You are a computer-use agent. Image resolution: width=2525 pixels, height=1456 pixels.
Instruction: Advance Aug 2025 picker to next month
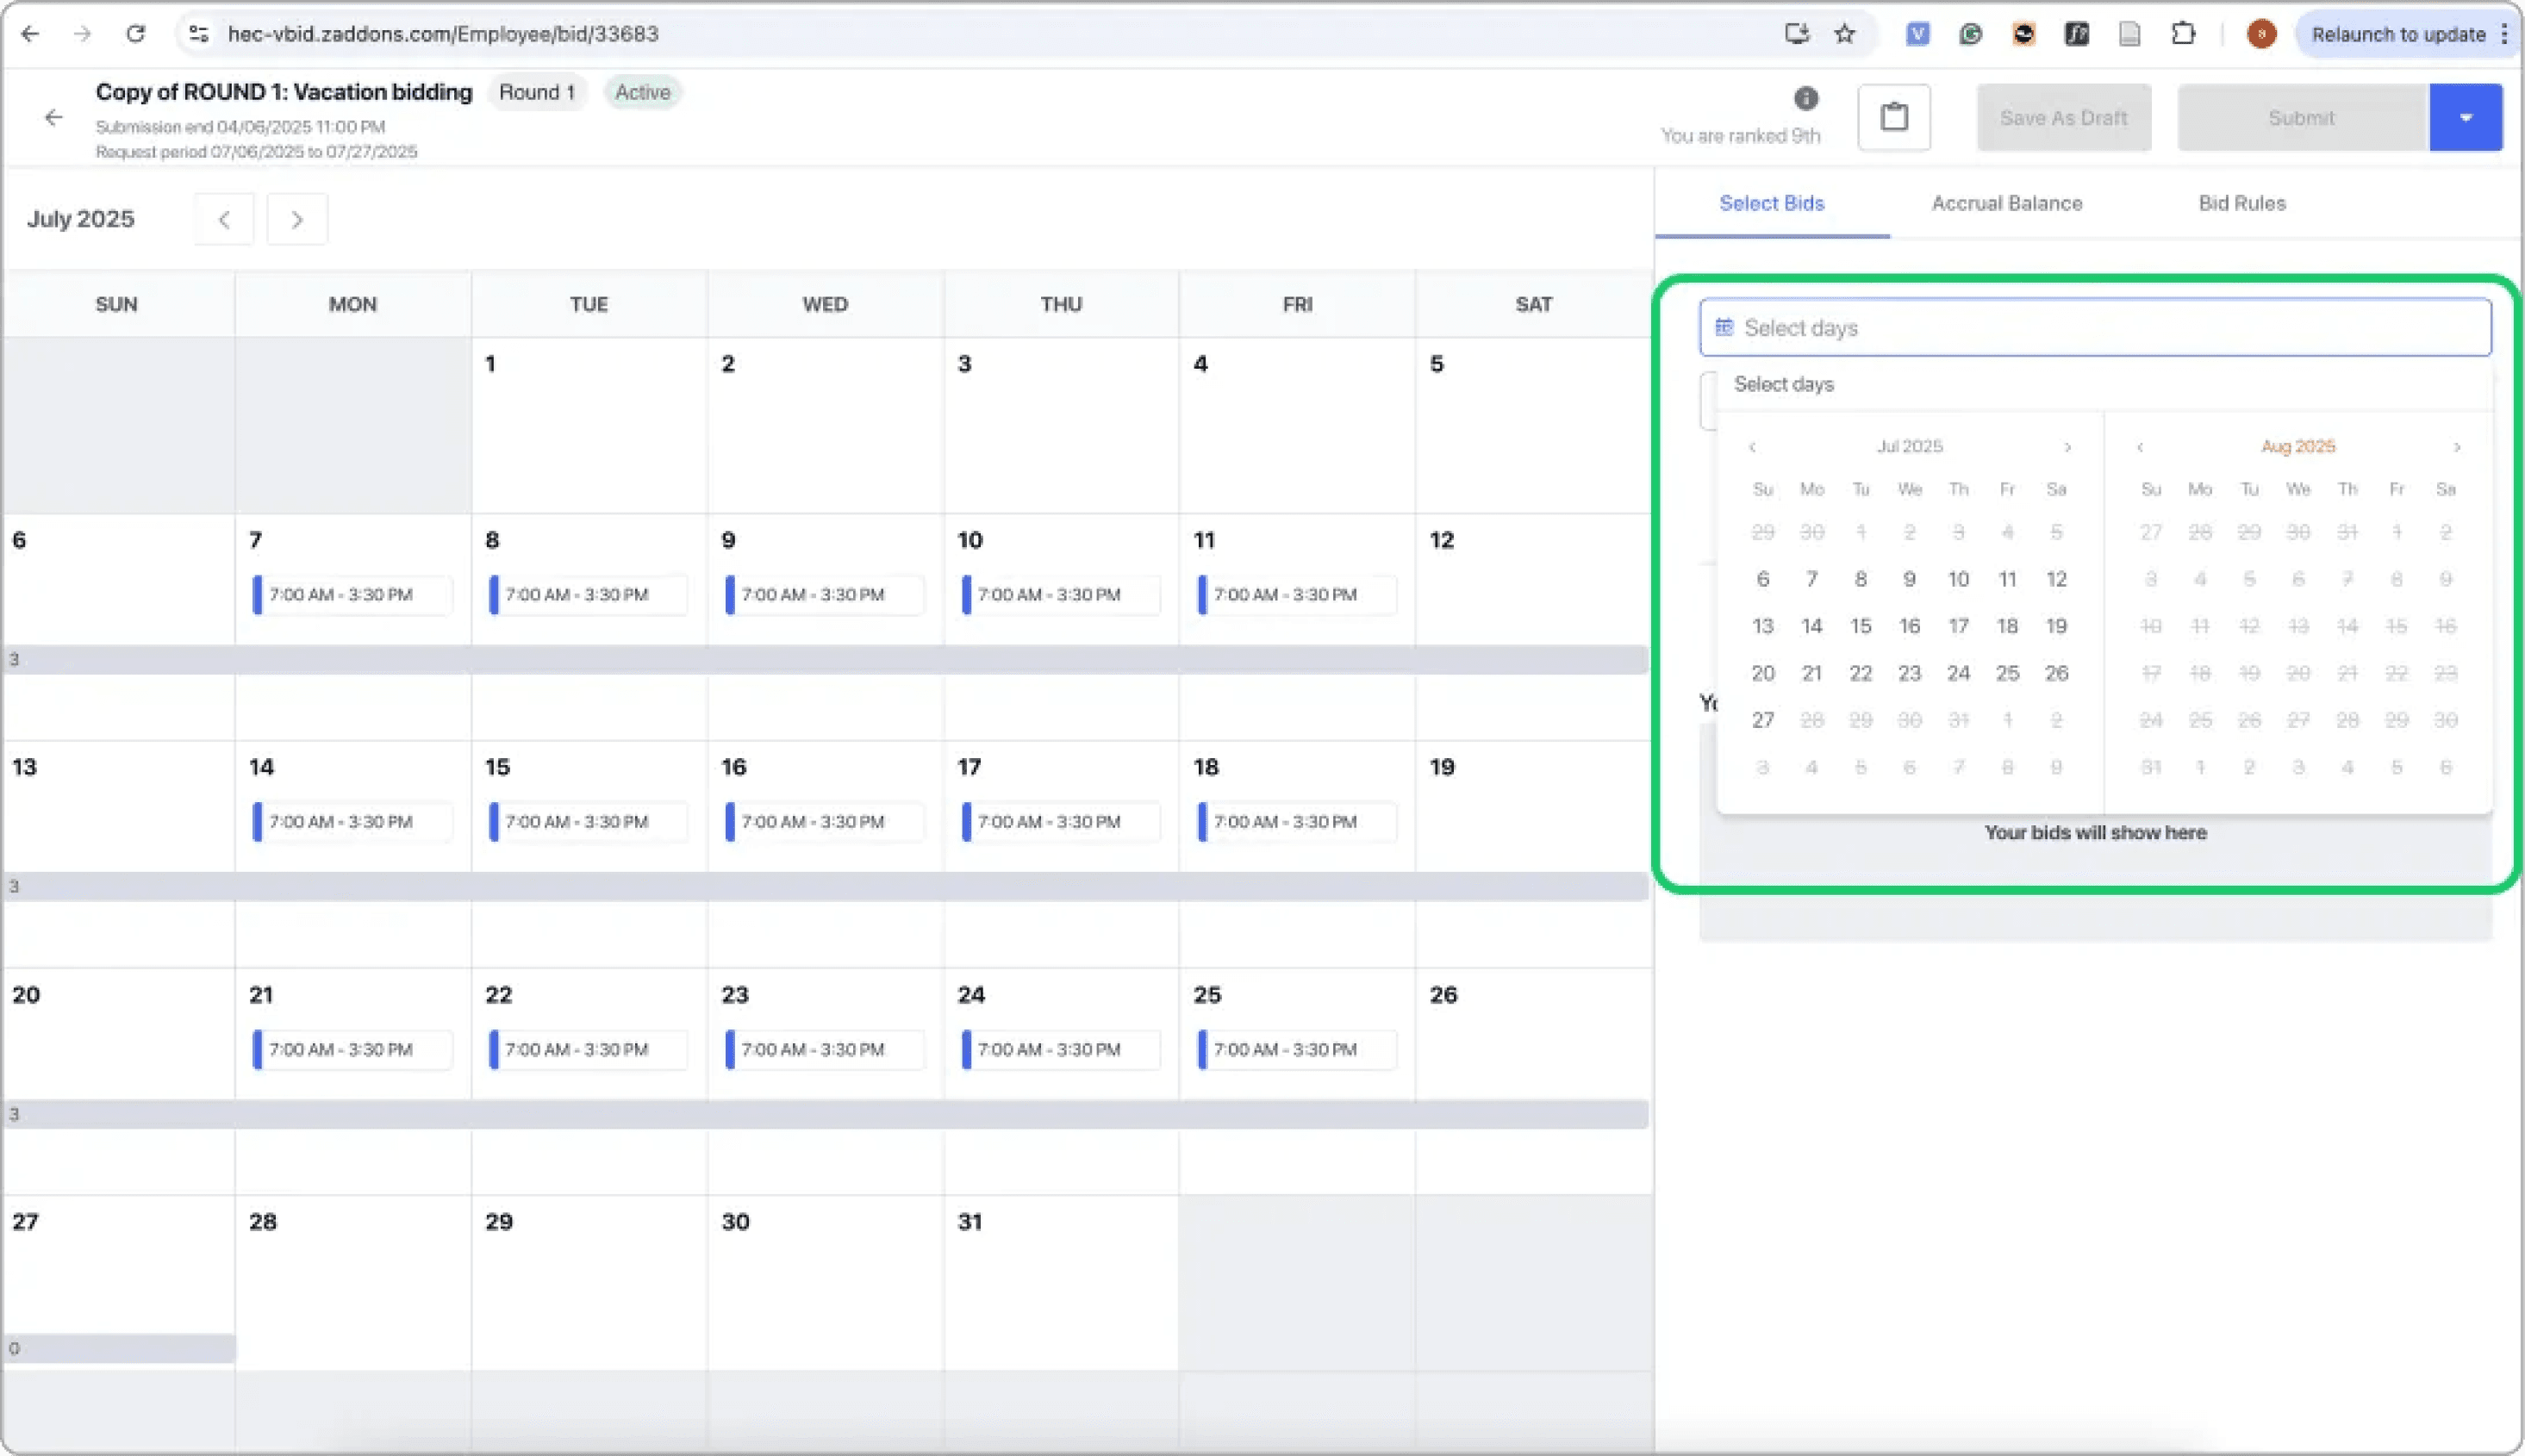2456,447
